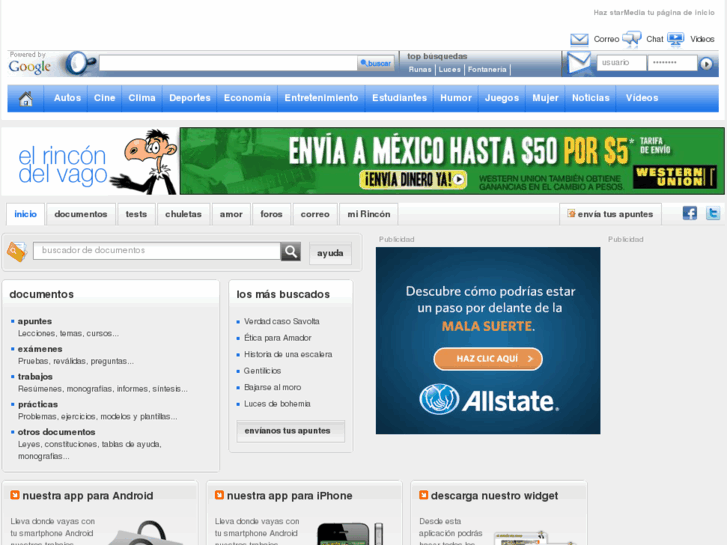Click top search term Fontanería
This screenshot has width=727, height=545.
[x=487, y=70]
